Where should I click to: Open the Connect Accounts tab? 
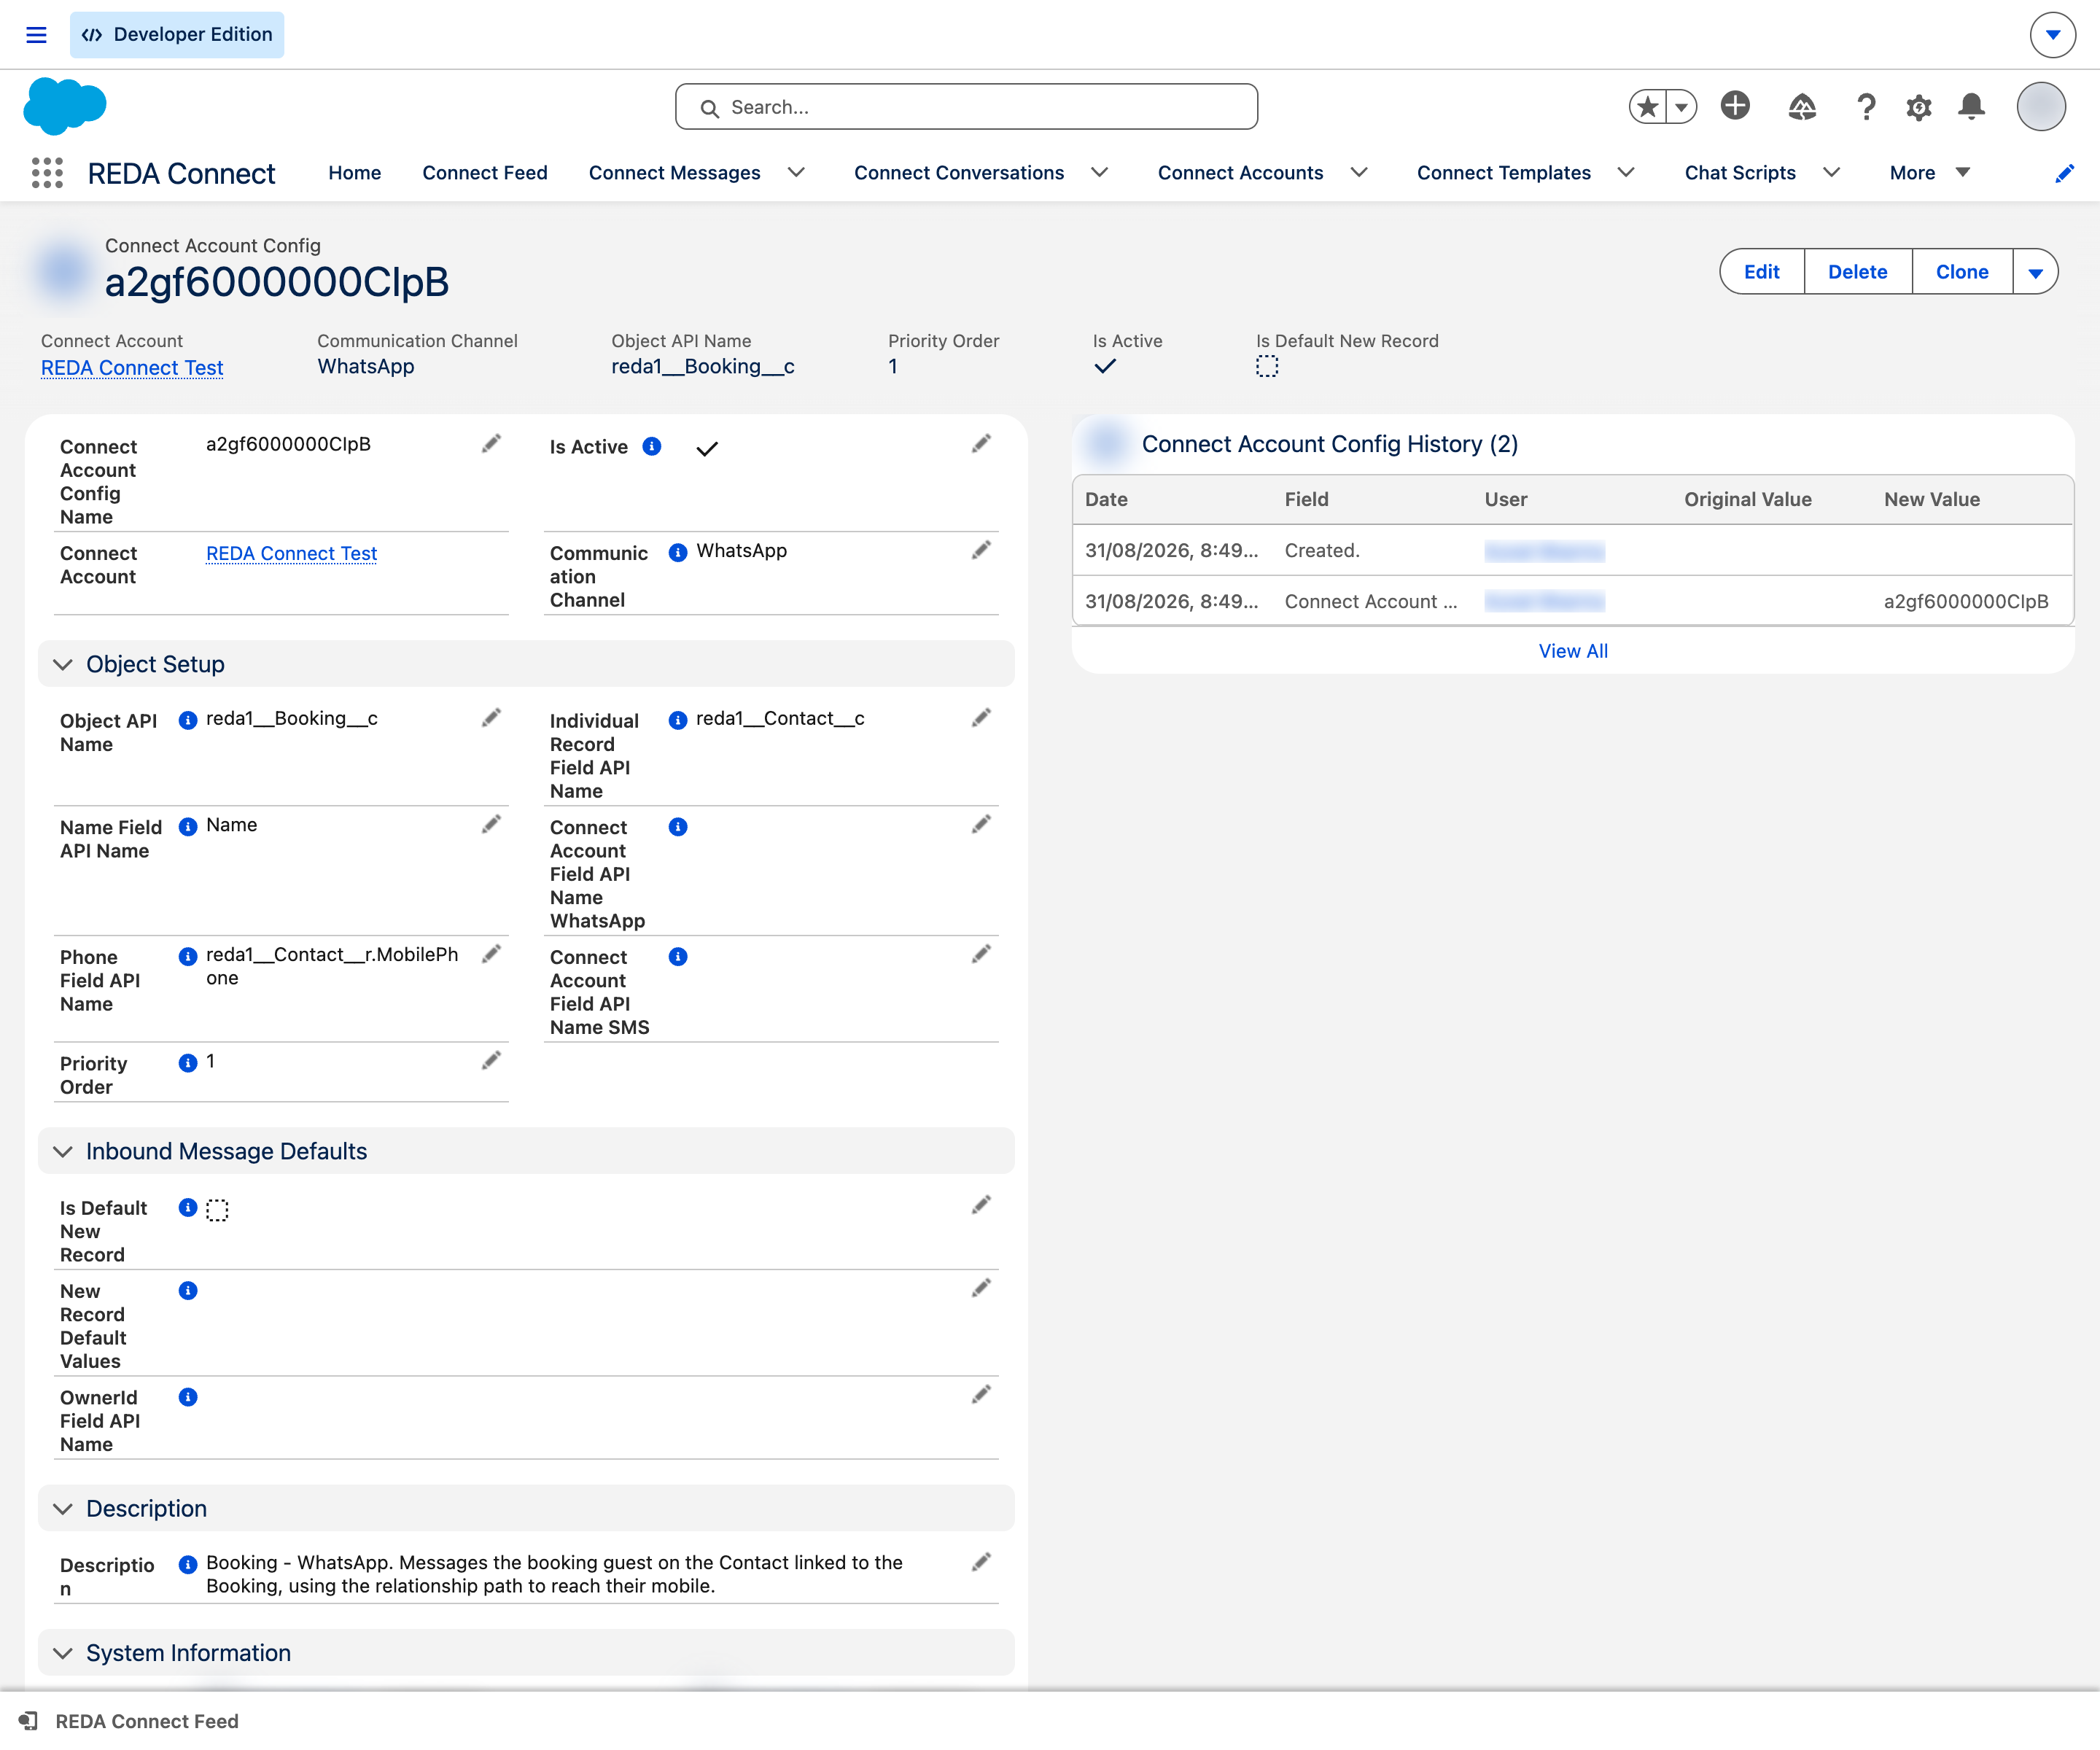1240,173
